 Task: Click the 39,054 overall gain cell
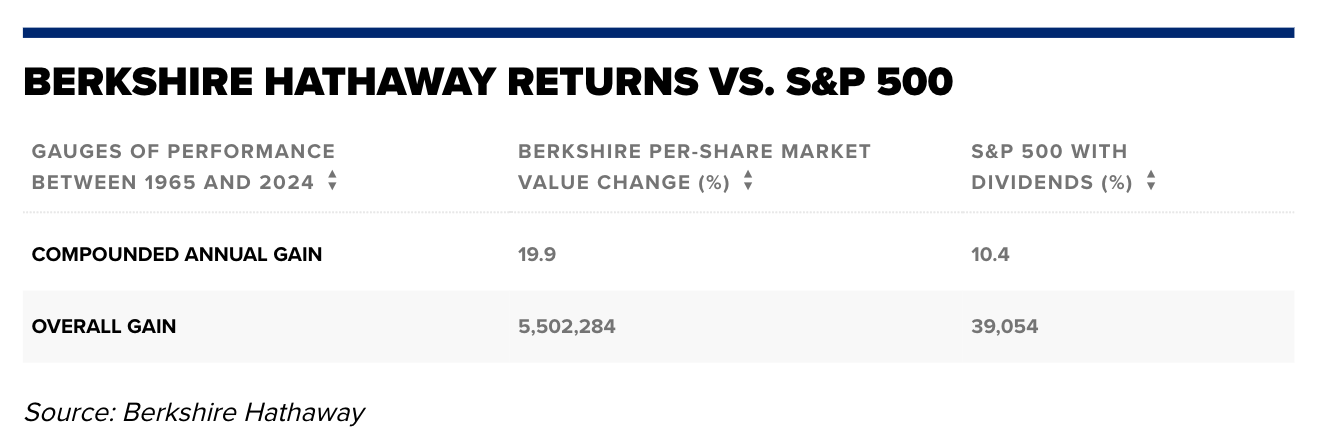[x=1004, y=326]
